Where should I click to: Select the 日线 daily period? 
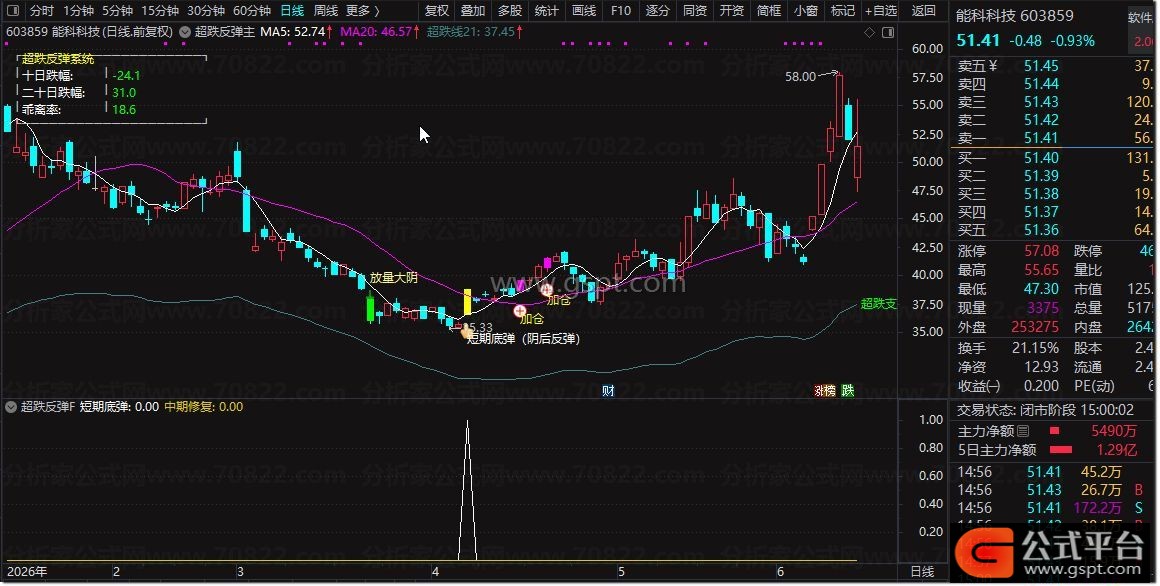pyautogui.click(x=292, y=10)
